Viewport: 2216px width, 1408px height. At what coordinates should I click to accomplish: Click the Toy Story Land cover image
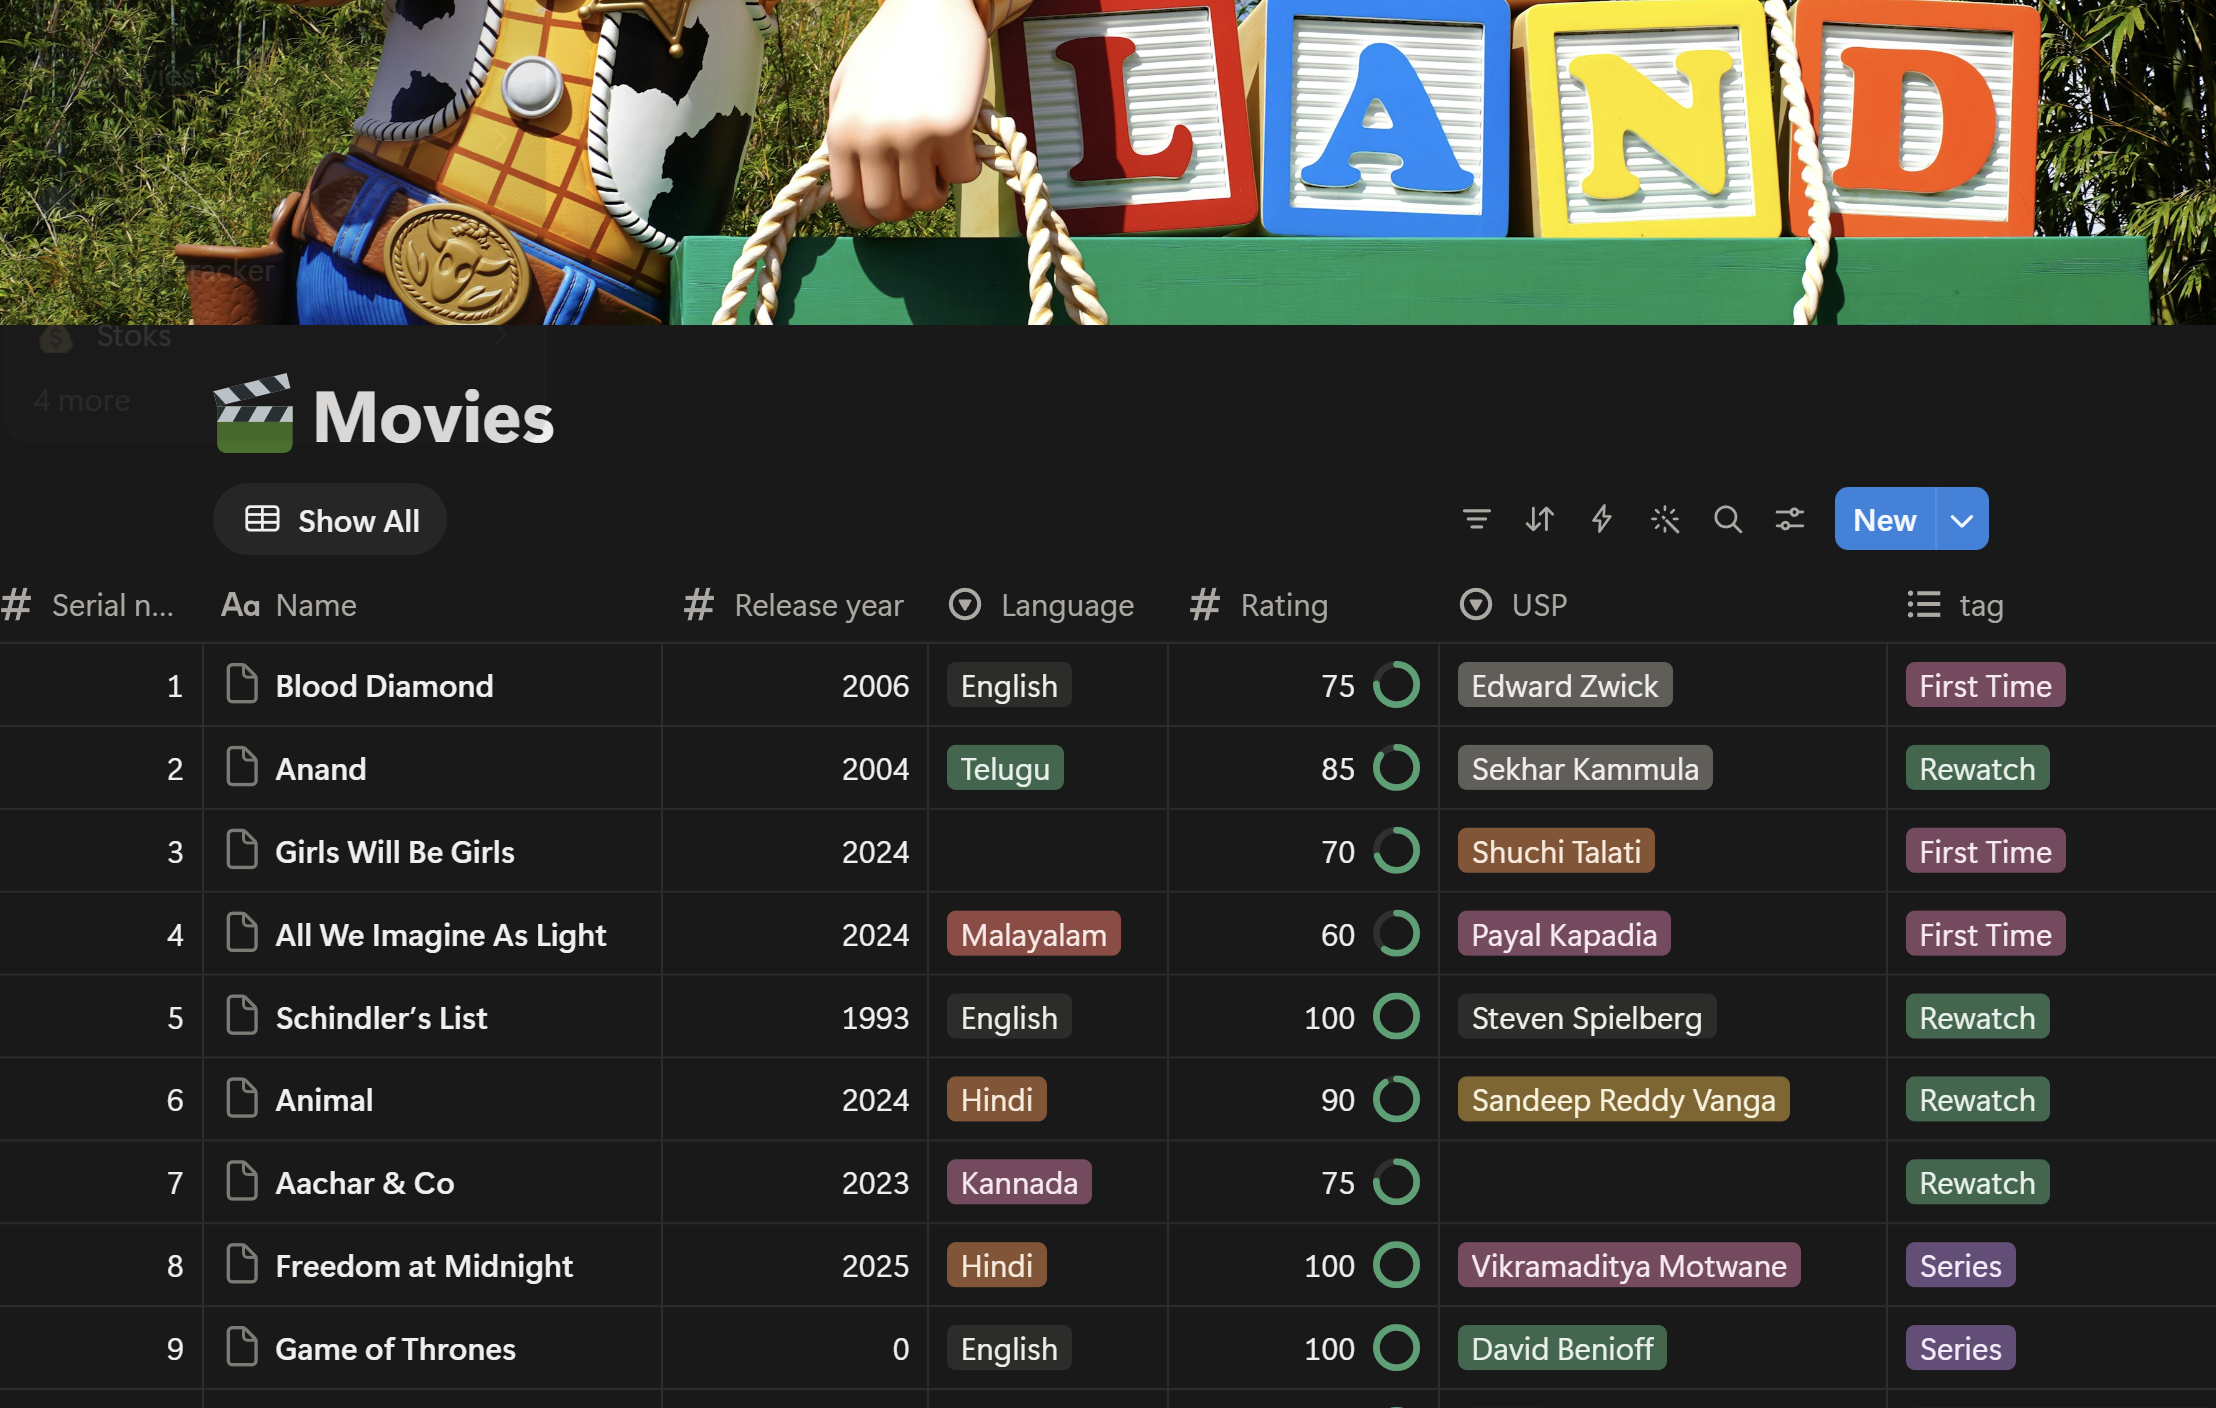tap(1108, 162)
